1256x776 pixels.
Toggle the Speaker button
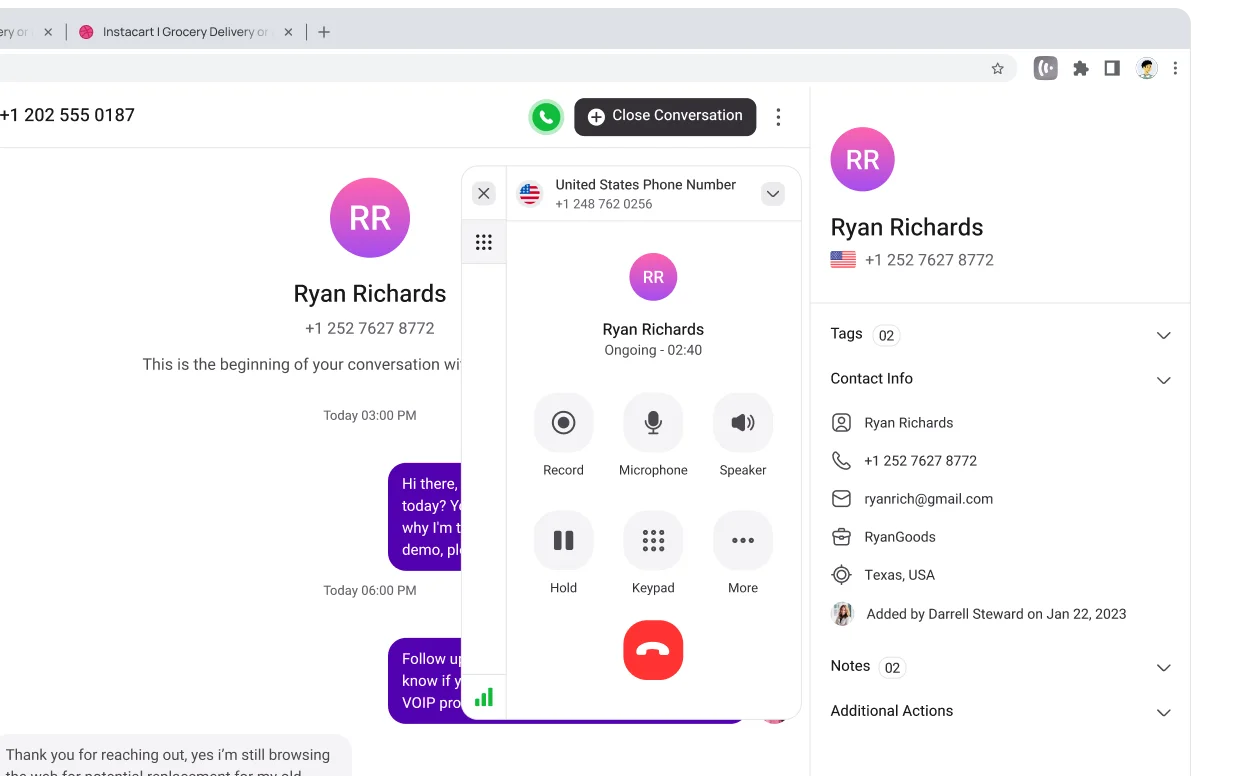[x=743, y=423]
